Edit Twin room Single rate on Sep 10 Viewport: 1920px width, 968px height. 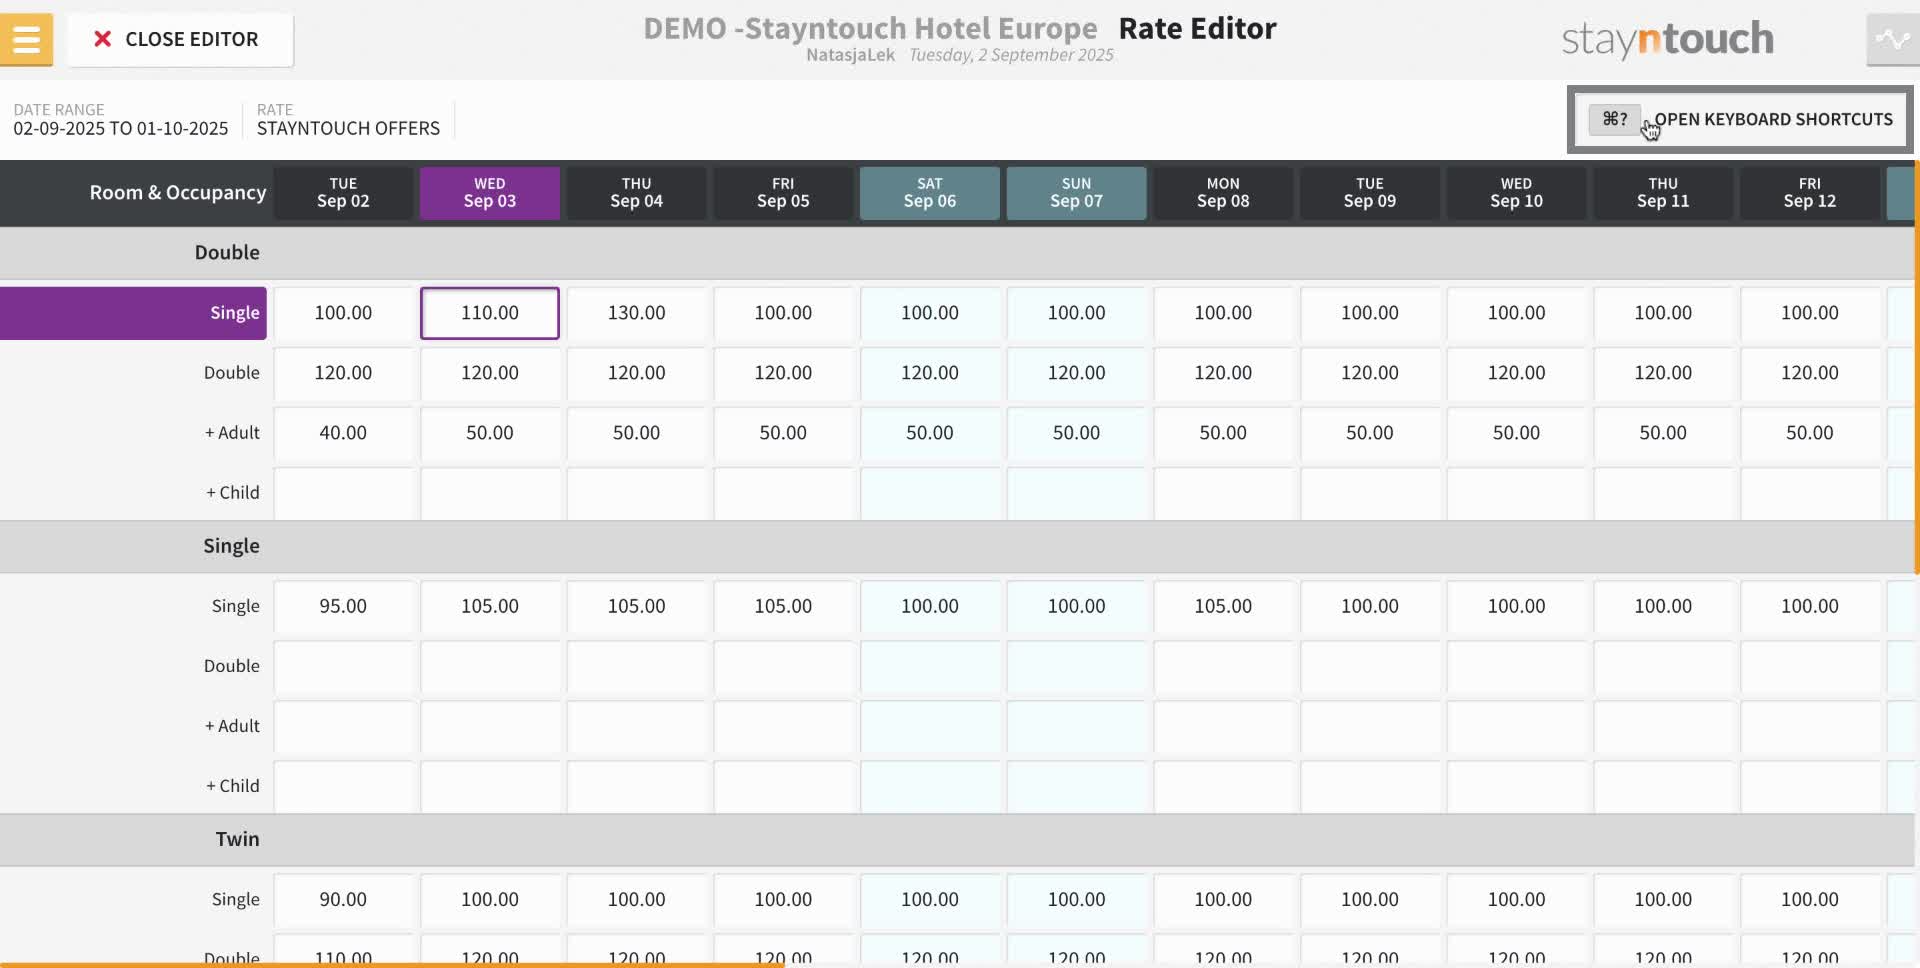pyautogui.click(x=1517, y=899)
